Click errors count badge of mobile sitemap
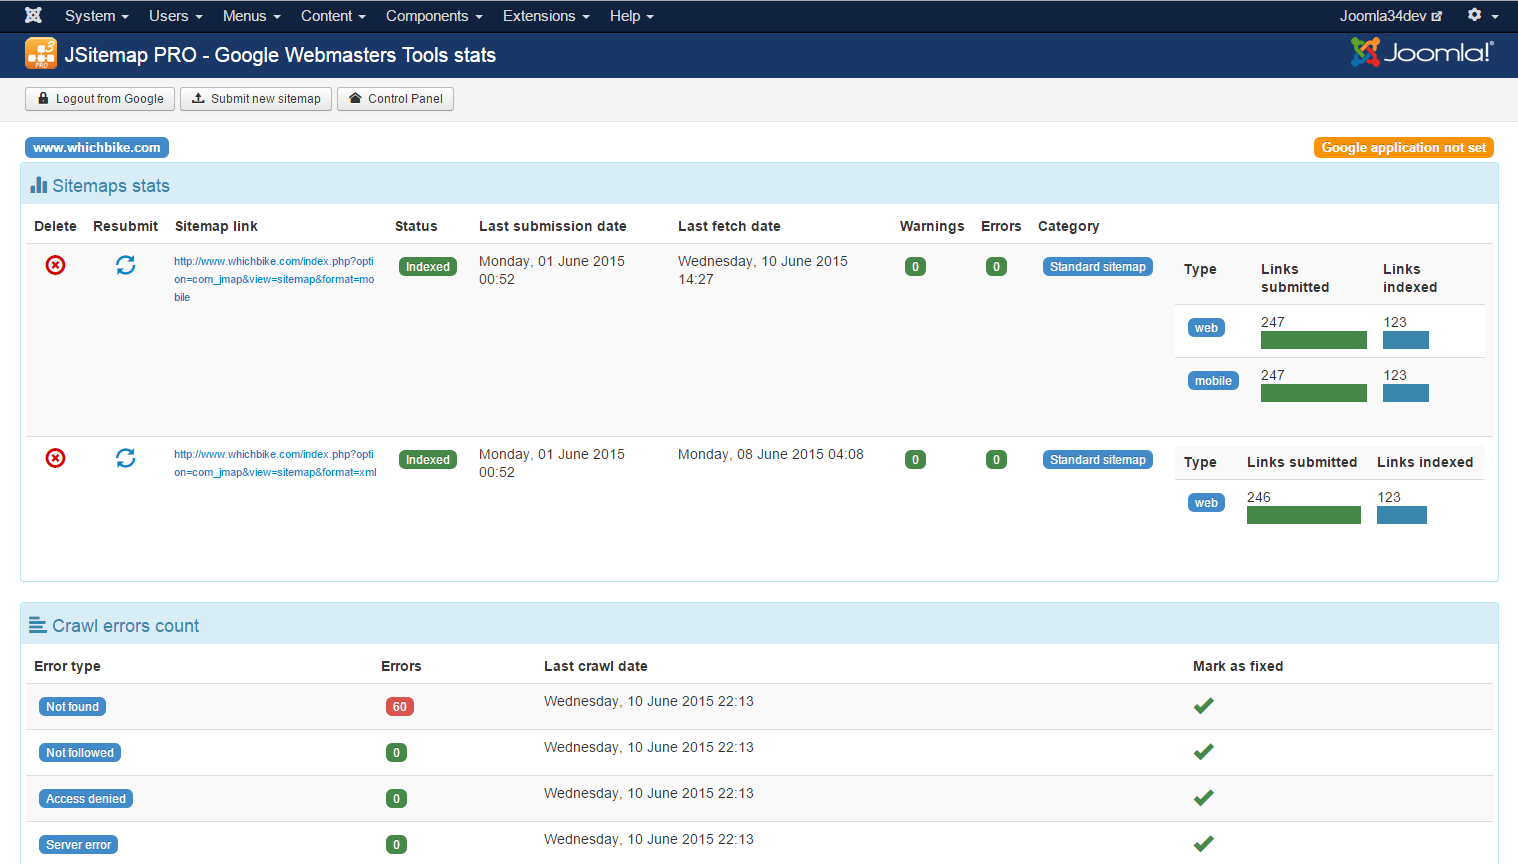Screen dimensions: 1518x864 [996, 267]
